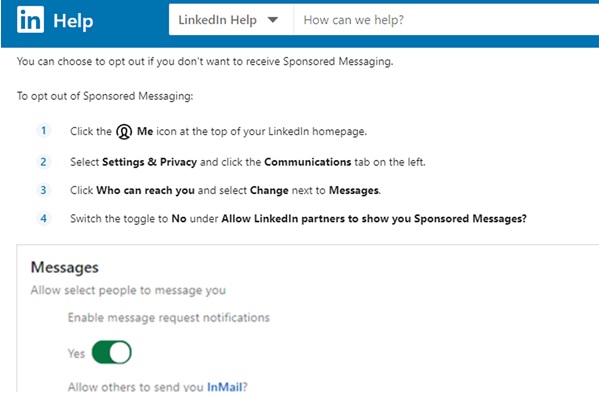This screenshot has width=599, height=397.
Task: Open the InMail link
Action: (225, 387)
